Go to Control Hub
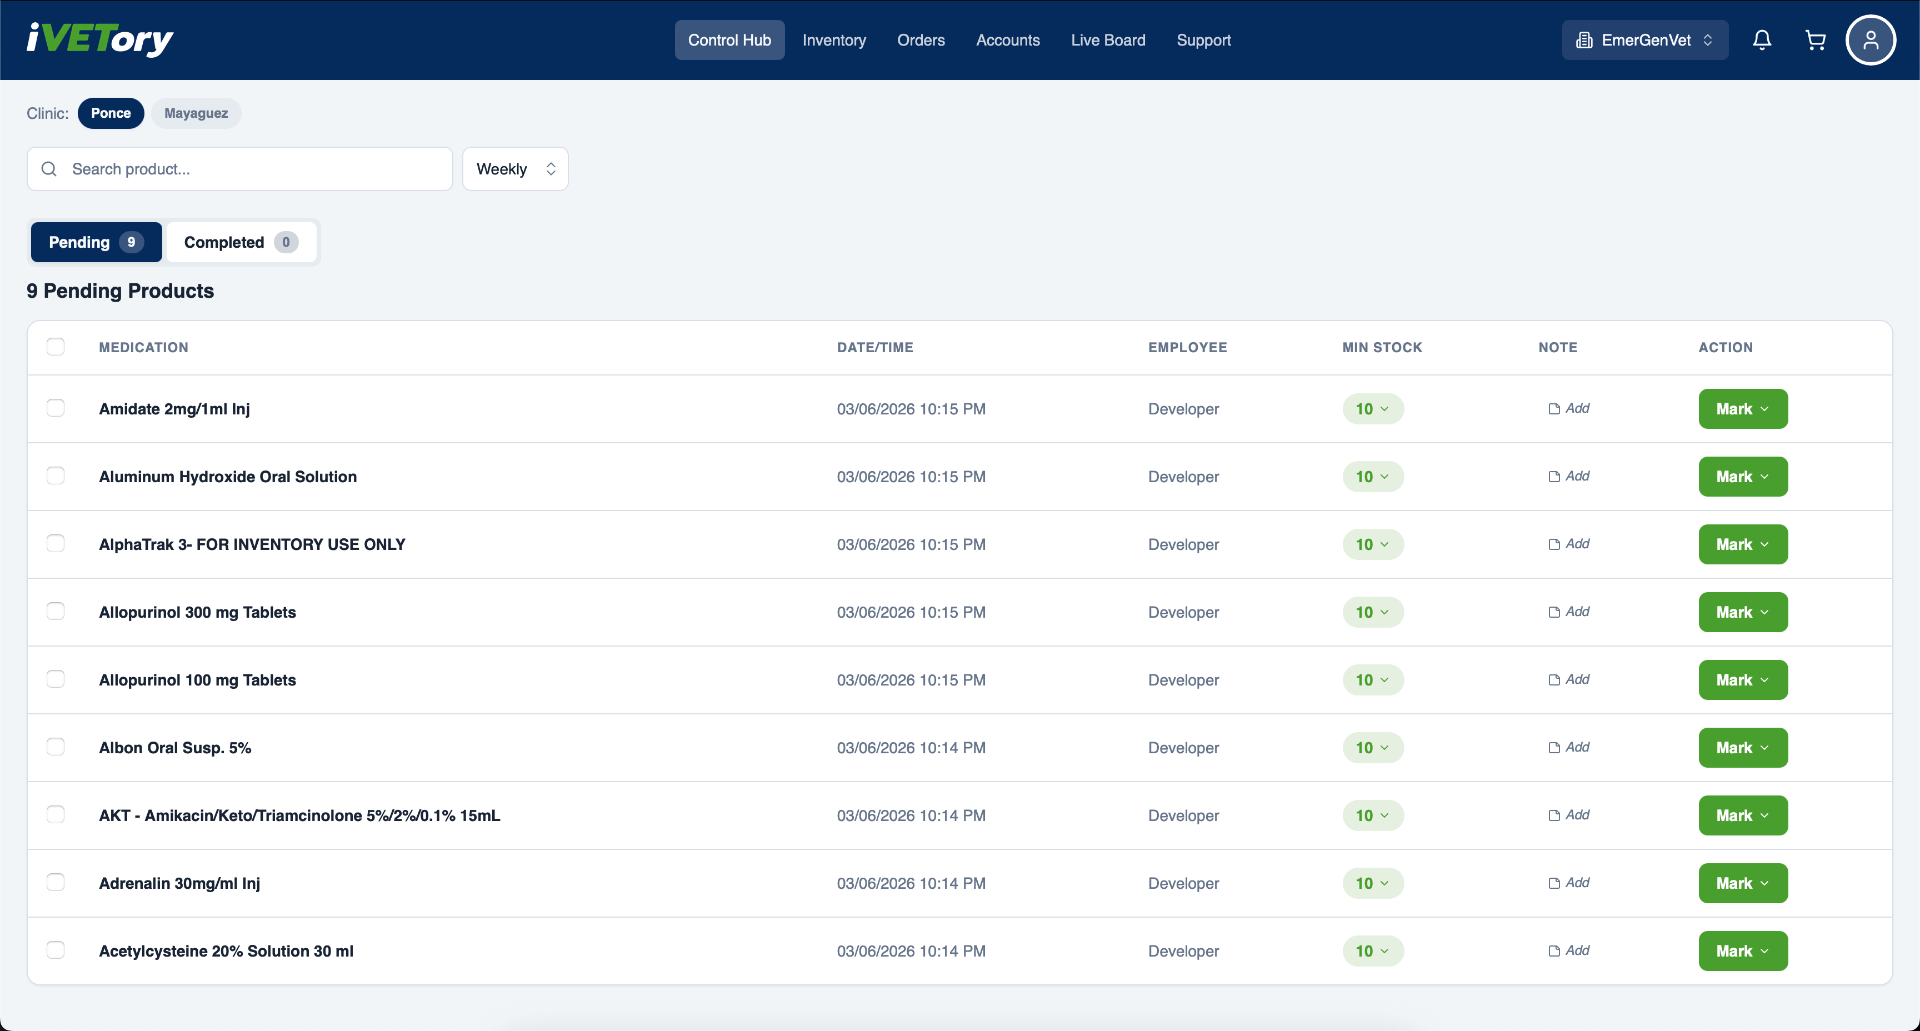Viewport: 1920px width, 1031px height. [x=729, y=40]
